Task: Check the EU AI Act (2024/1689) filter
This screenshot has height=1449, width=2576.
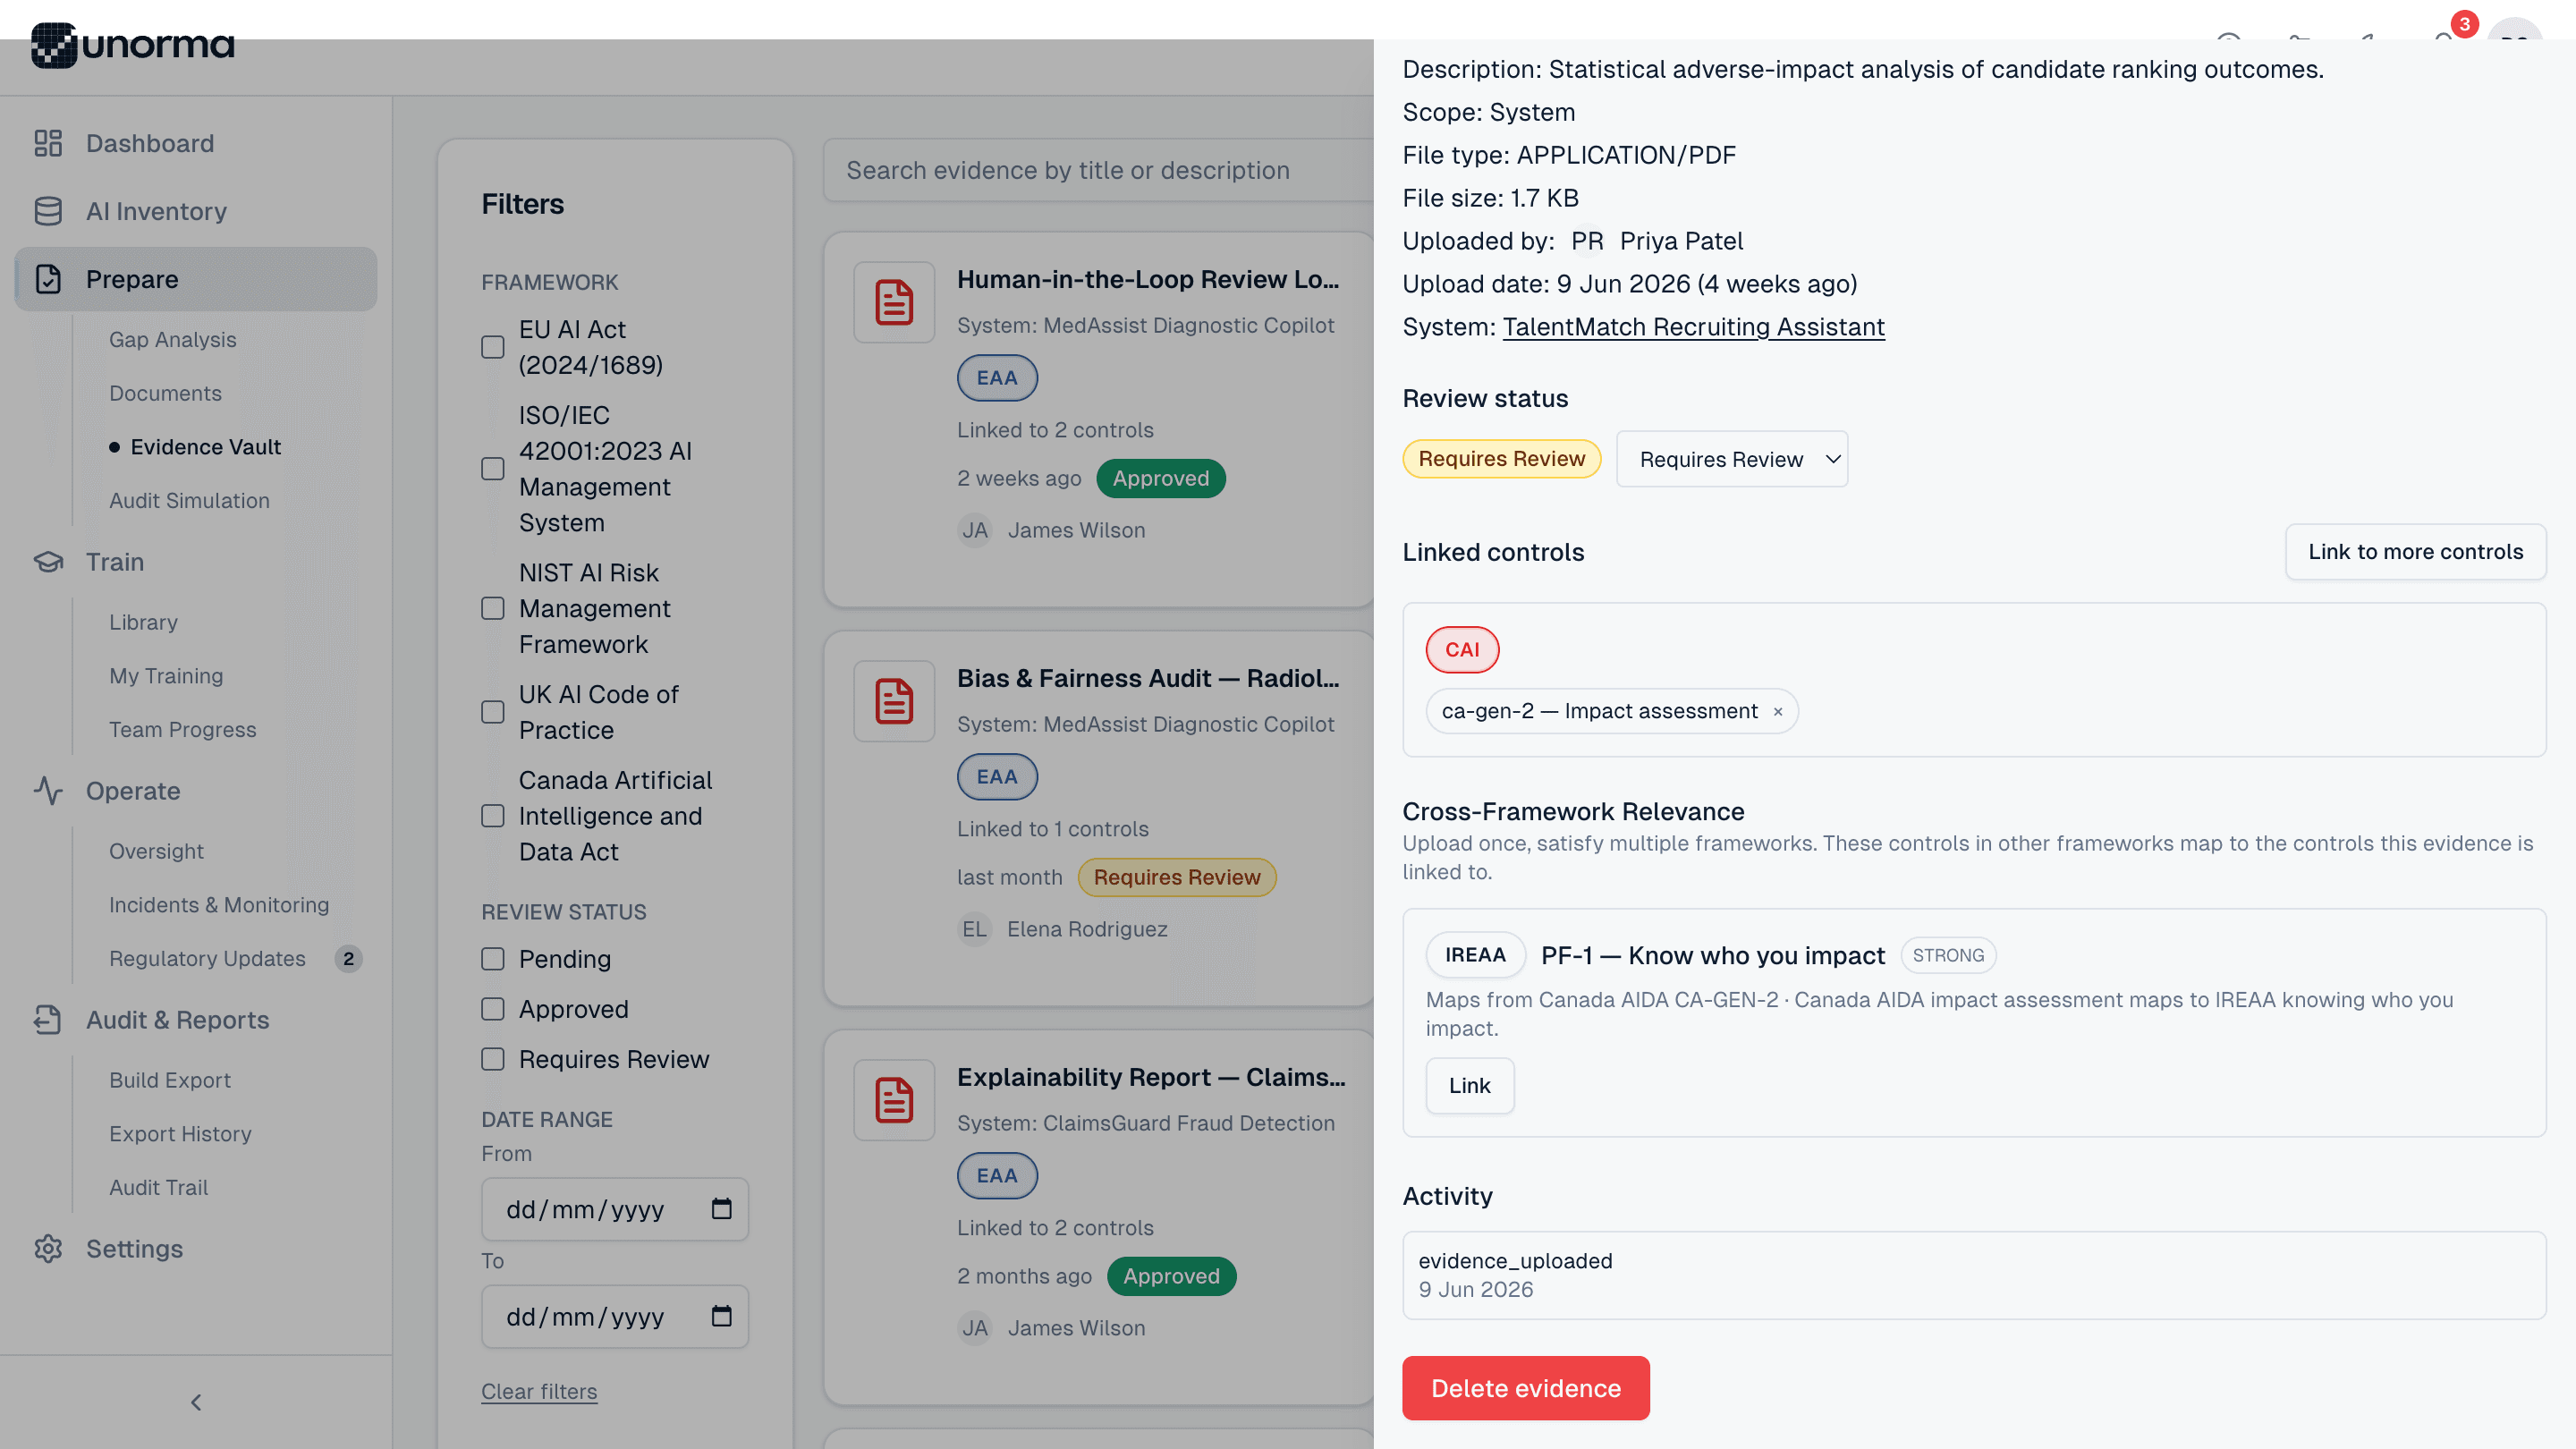Action: (x=493, y=347)
